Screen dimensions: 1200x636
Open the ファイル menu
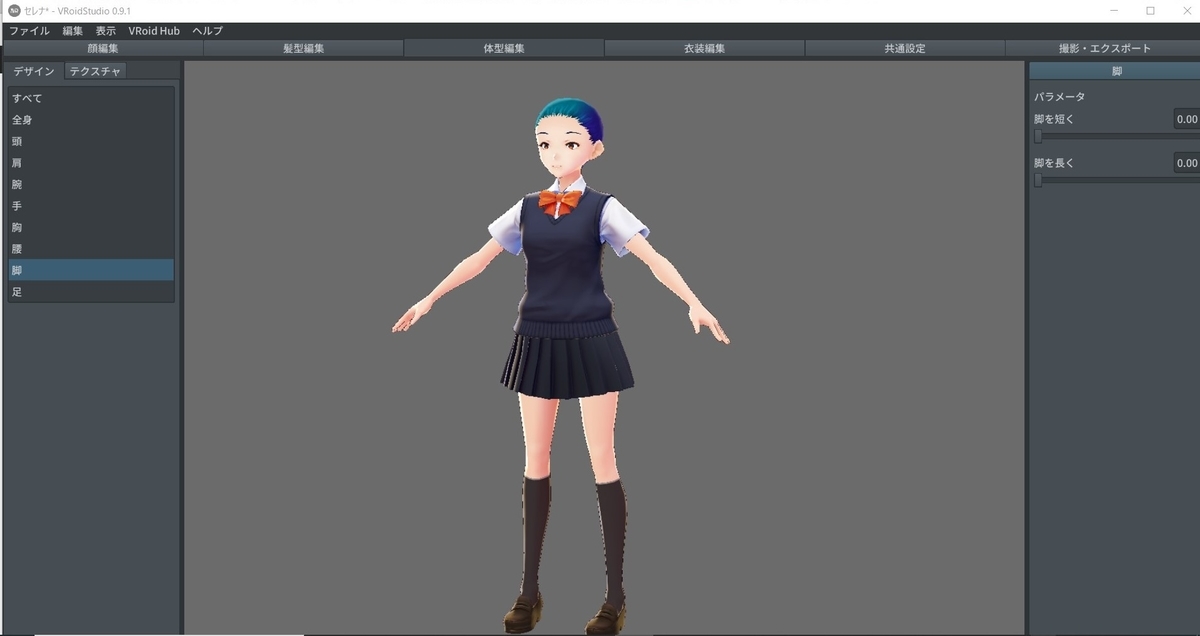[x=29, y=31]
